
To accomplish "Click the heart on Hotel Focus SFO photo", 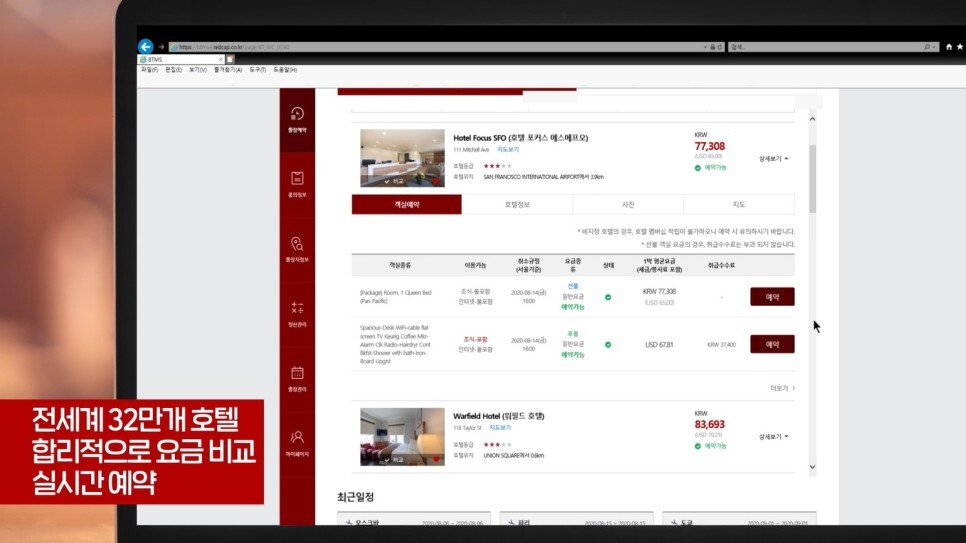I will click(x=436, y=181).
